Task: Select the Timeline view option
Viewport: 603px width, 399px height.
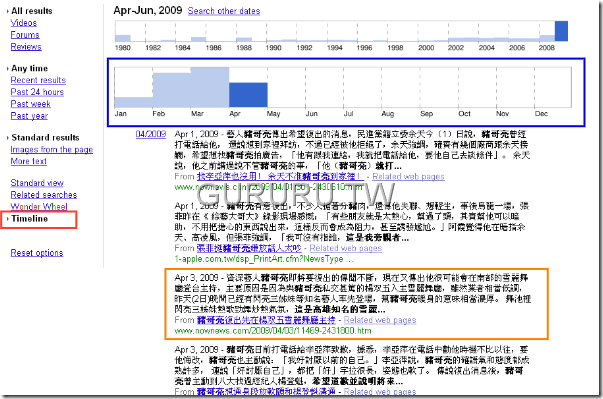Action: (x=30, y=219)
